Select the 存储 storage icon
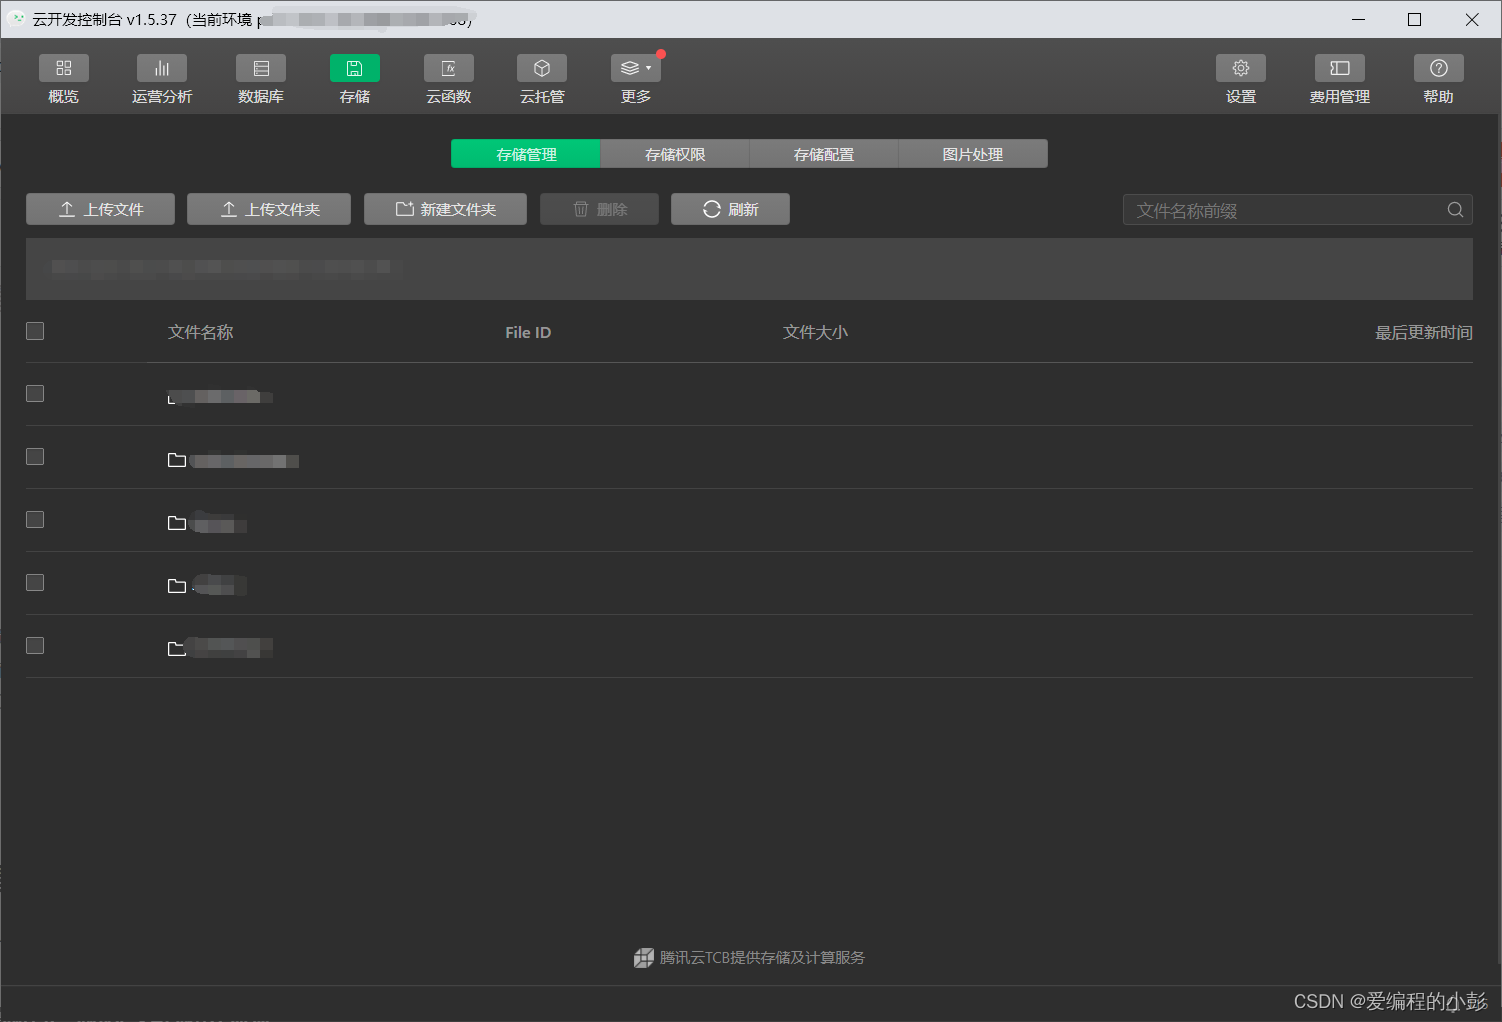 [355, 68]
